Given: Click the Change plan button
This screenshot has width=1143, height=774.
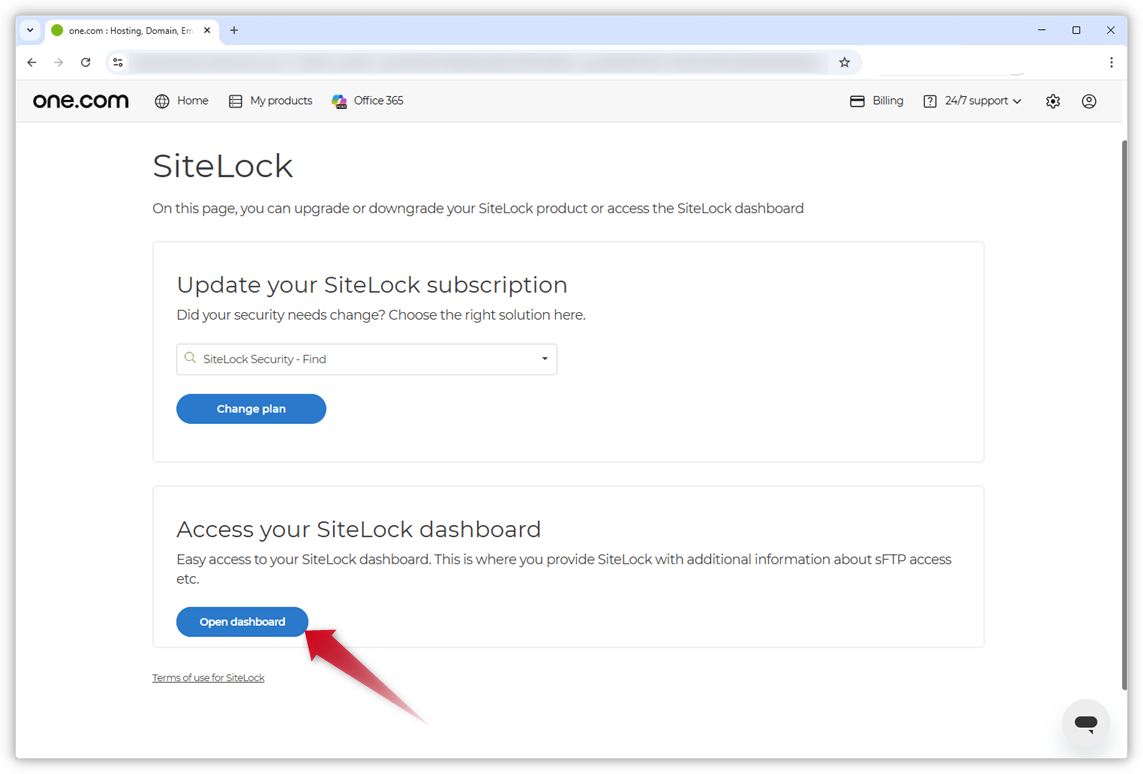Looking at the screenshot, I should click(x=251, y=408).
